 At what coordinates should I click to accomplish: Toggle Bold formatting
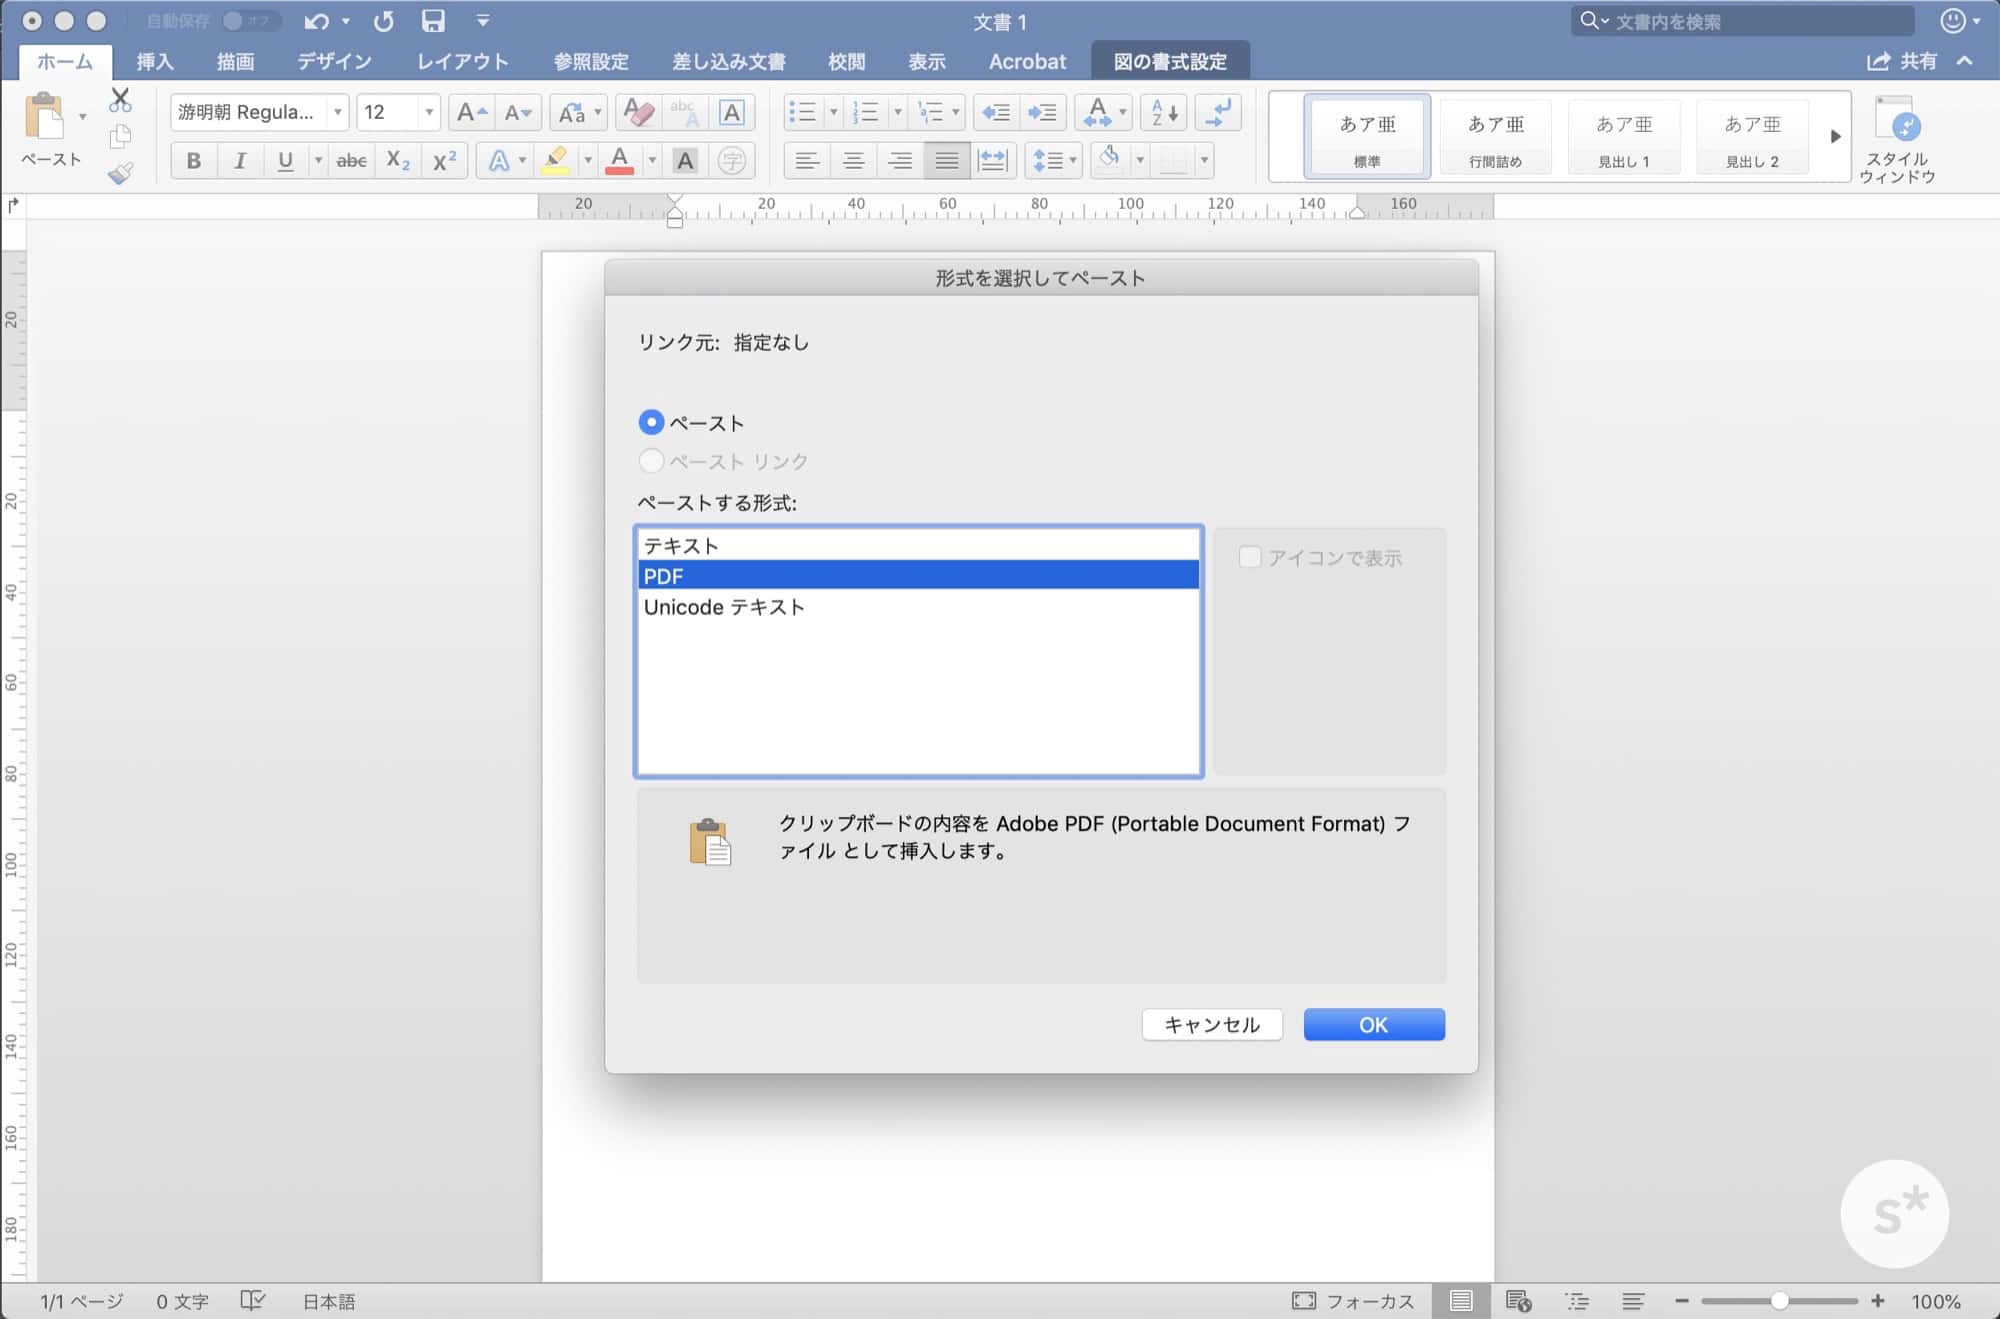point(193,160)
